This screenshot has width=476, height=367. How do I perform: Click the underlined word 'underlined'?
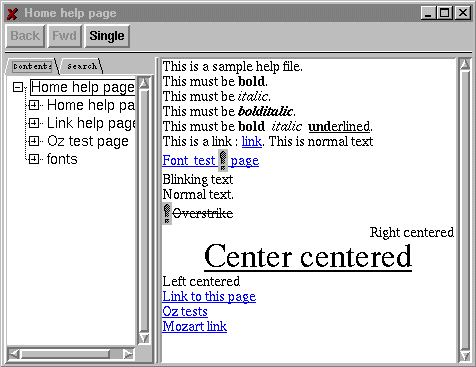pyautogui.click(x=339, y=126)
